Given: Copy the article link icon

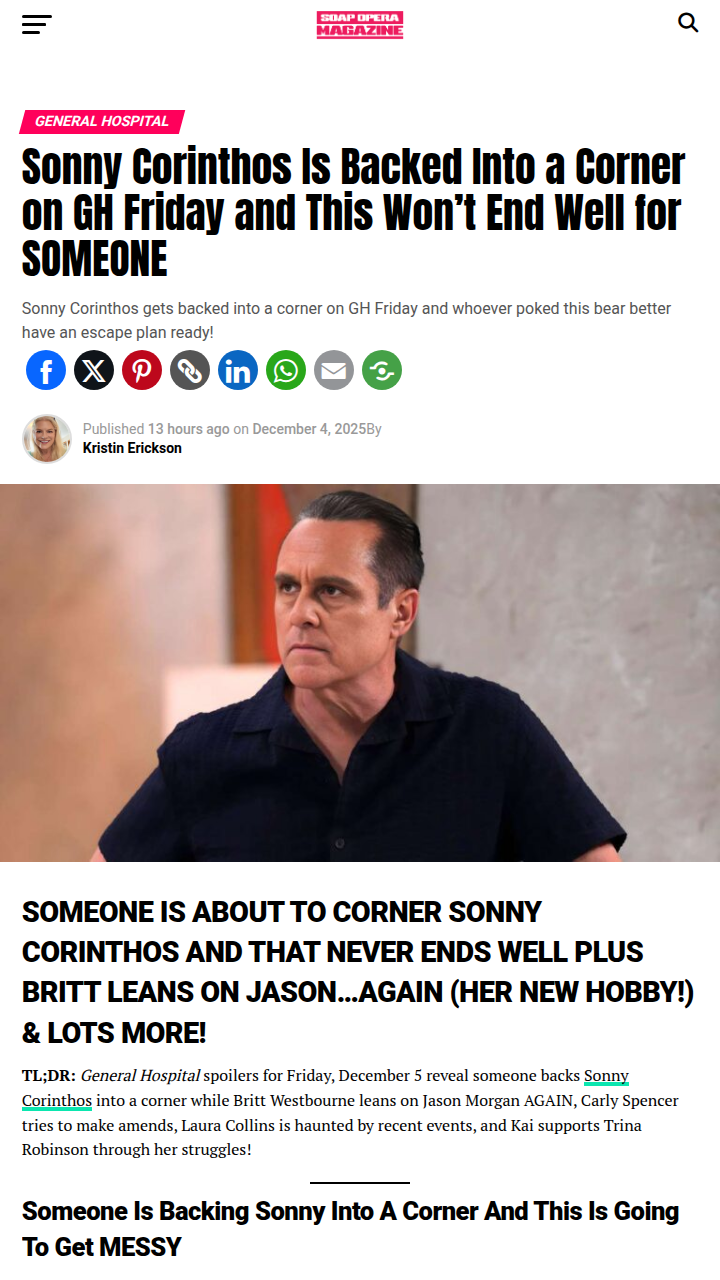Looking at the screenshot, I should 190,370.
